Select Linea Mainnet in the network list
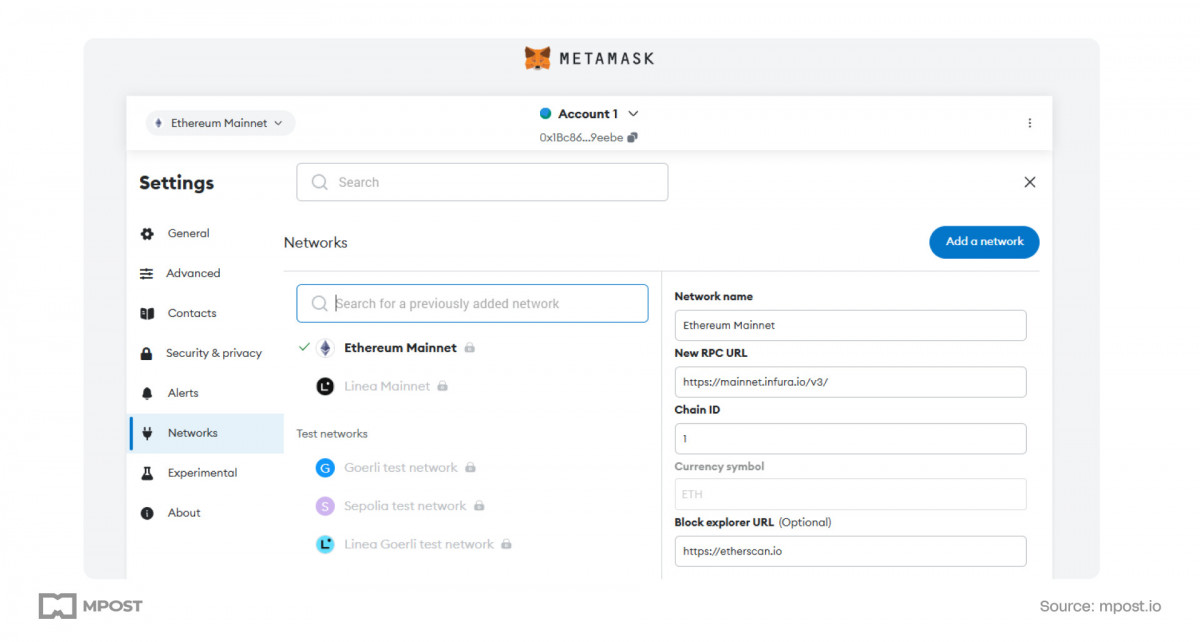This screenshot has height=642, width=1200. (387, 386)
